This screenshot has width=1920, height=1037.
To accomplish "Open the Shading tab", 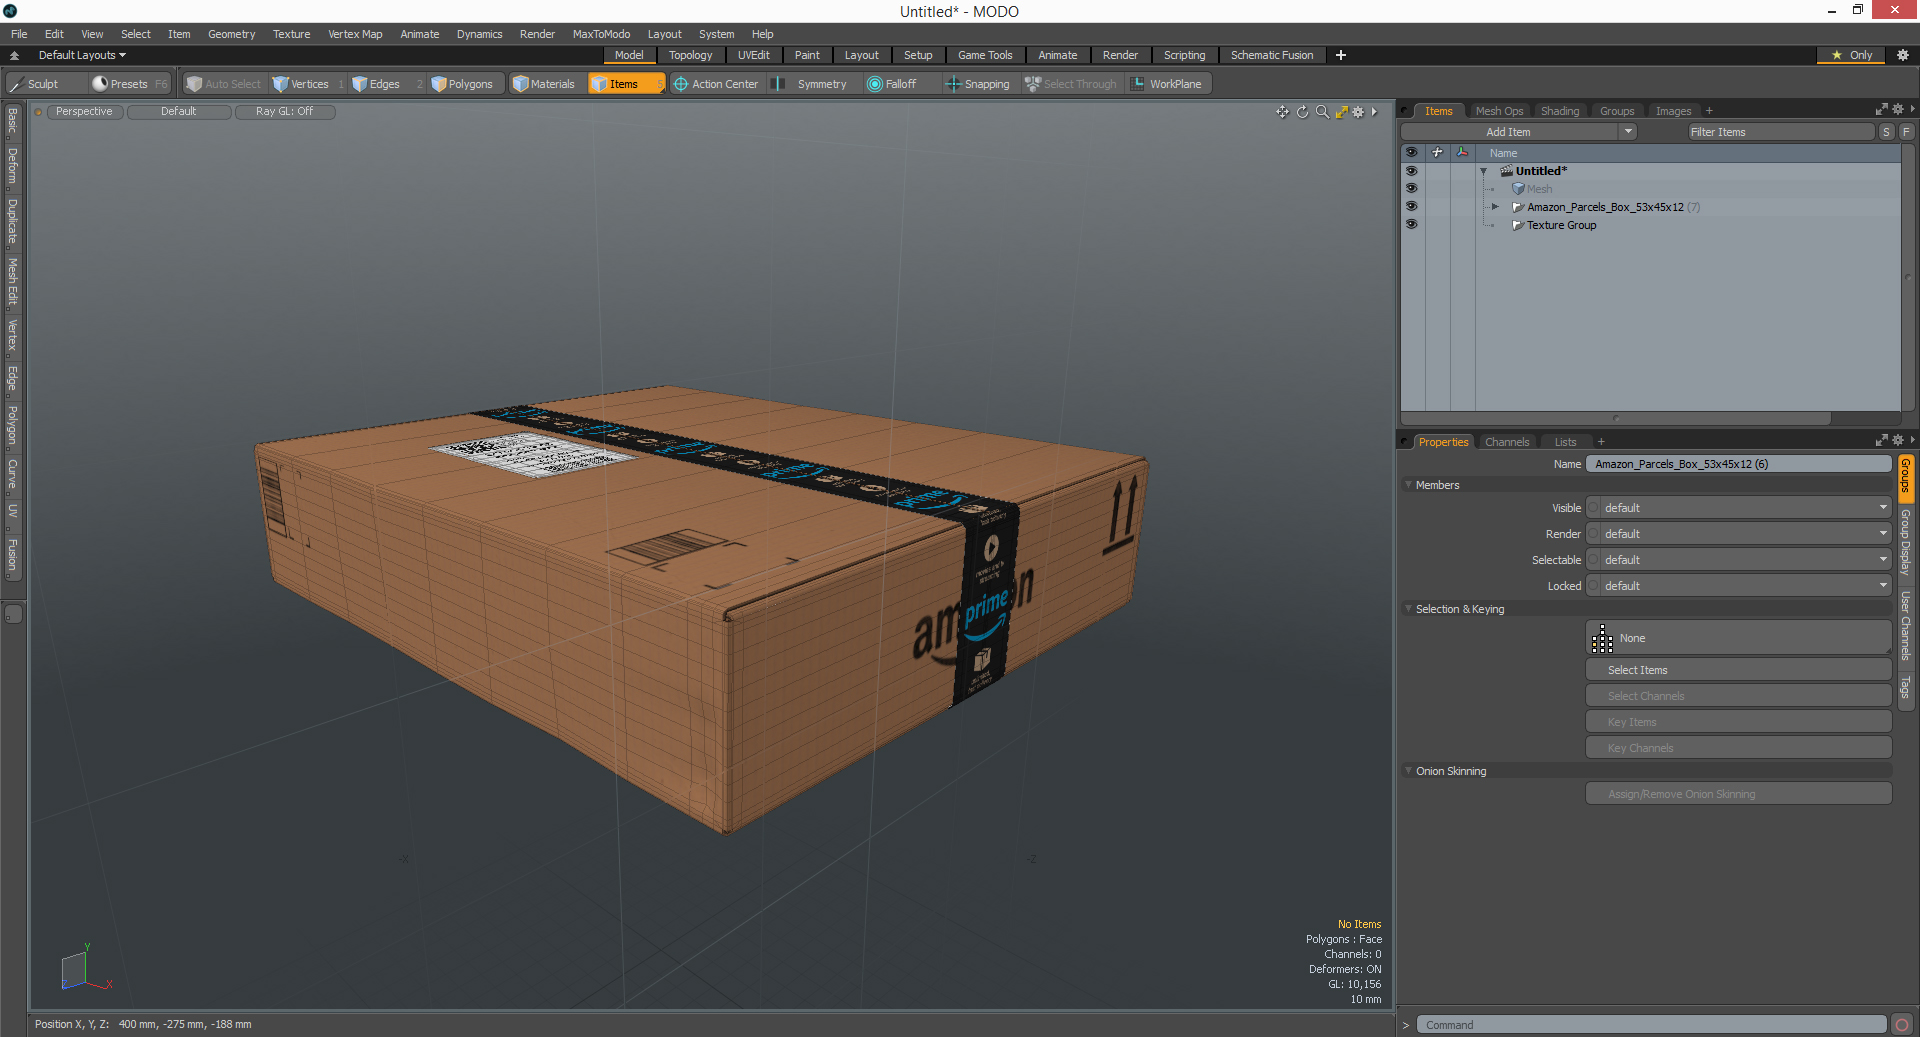I will 1560,111.
